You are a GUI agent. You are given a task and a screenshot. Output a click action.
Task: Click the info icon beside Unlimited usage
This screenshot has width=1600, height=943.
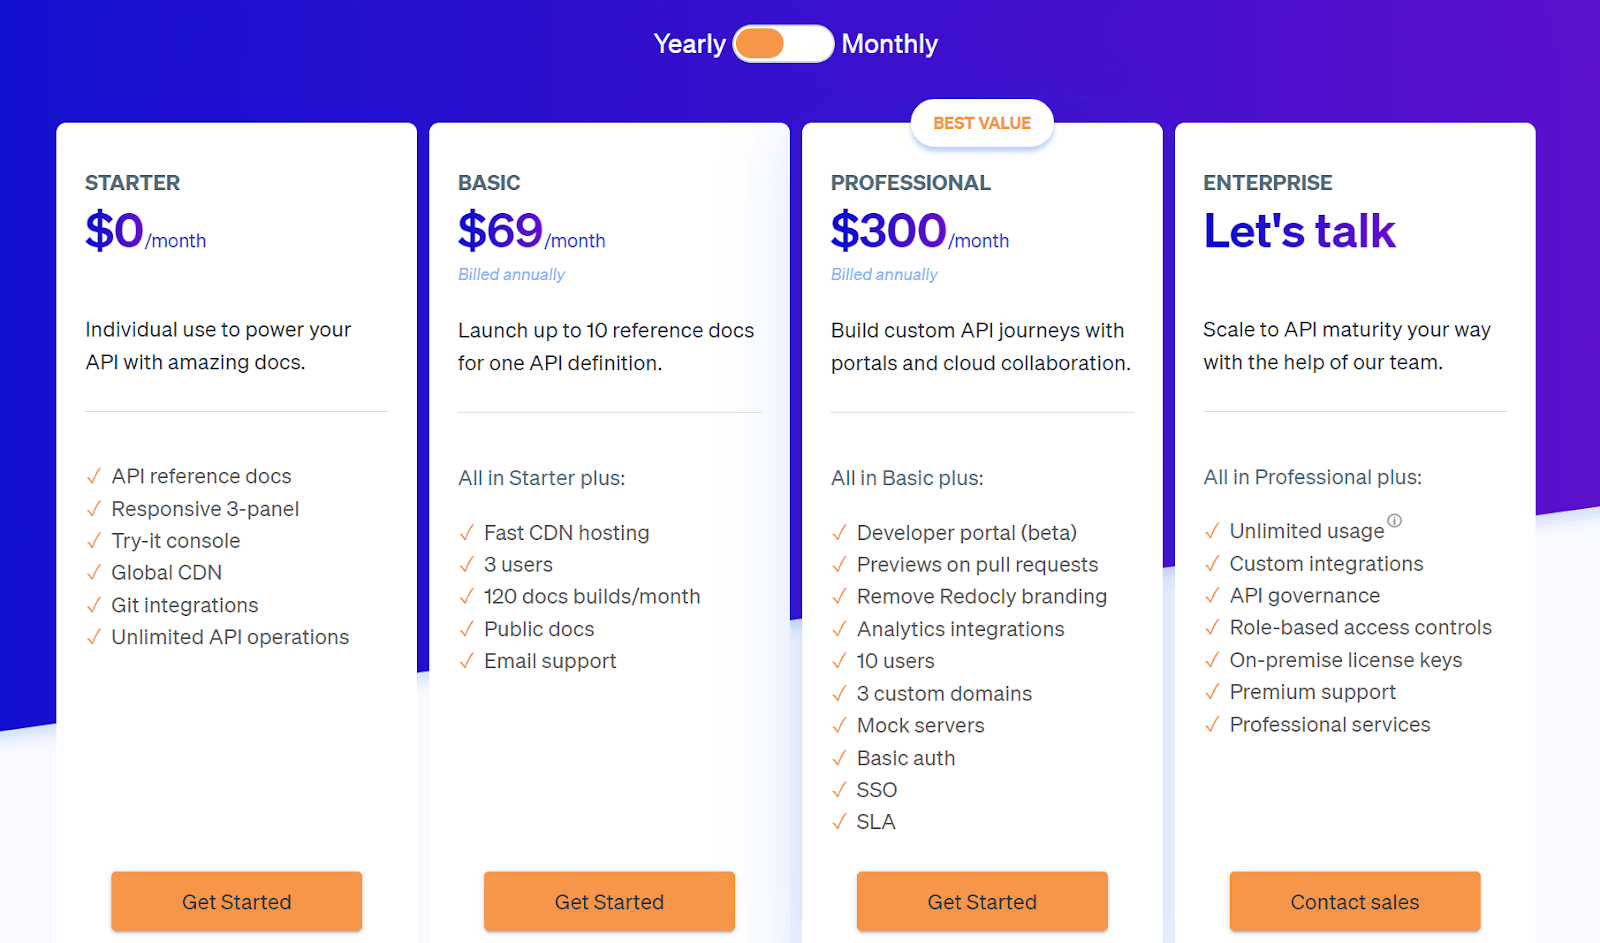pos(1394,521)
